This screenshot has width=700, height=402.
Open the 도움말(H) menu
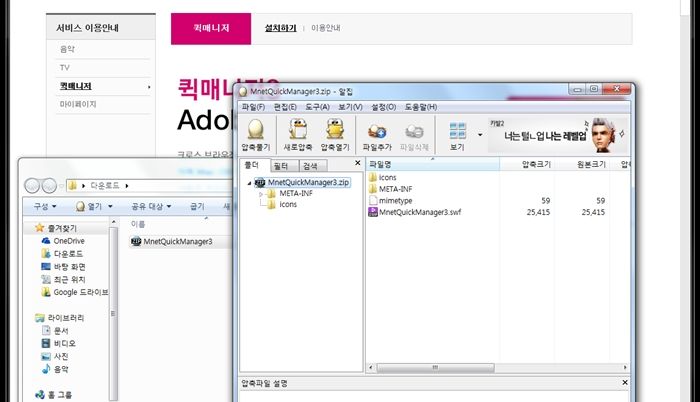[x=421, y=107]
